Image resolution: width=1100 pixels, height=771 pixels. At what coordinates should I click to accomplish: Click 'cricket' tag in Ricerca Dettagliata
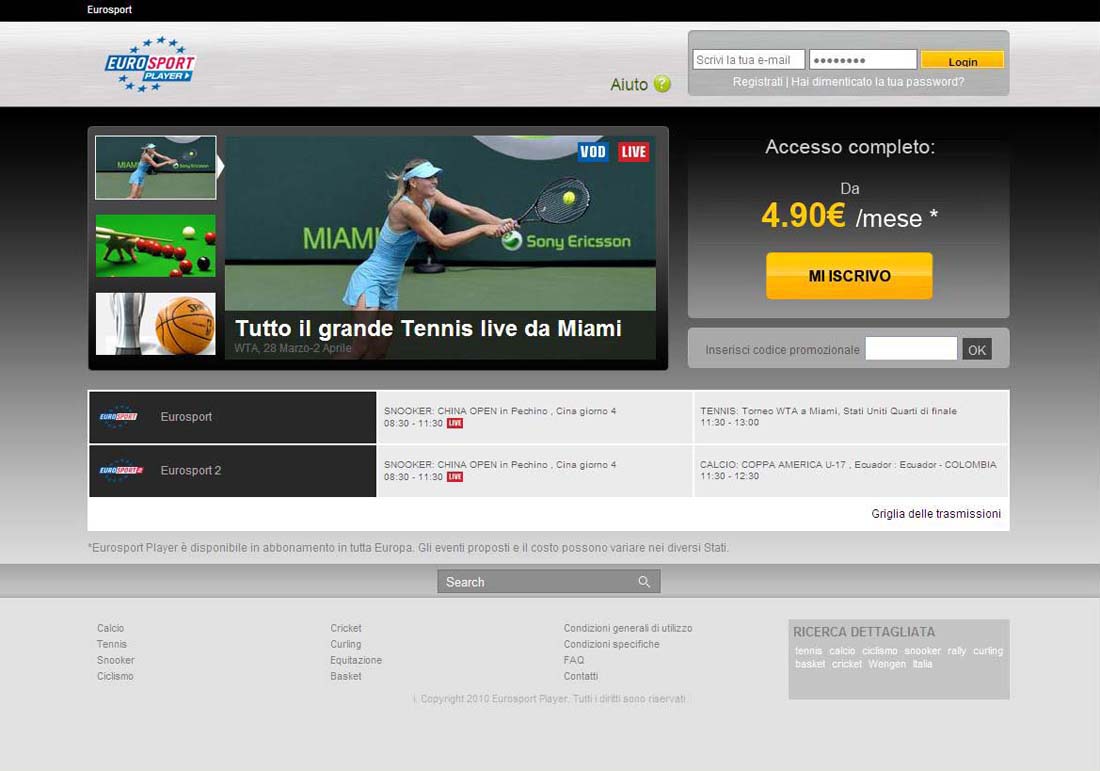[x=847, y=664]
